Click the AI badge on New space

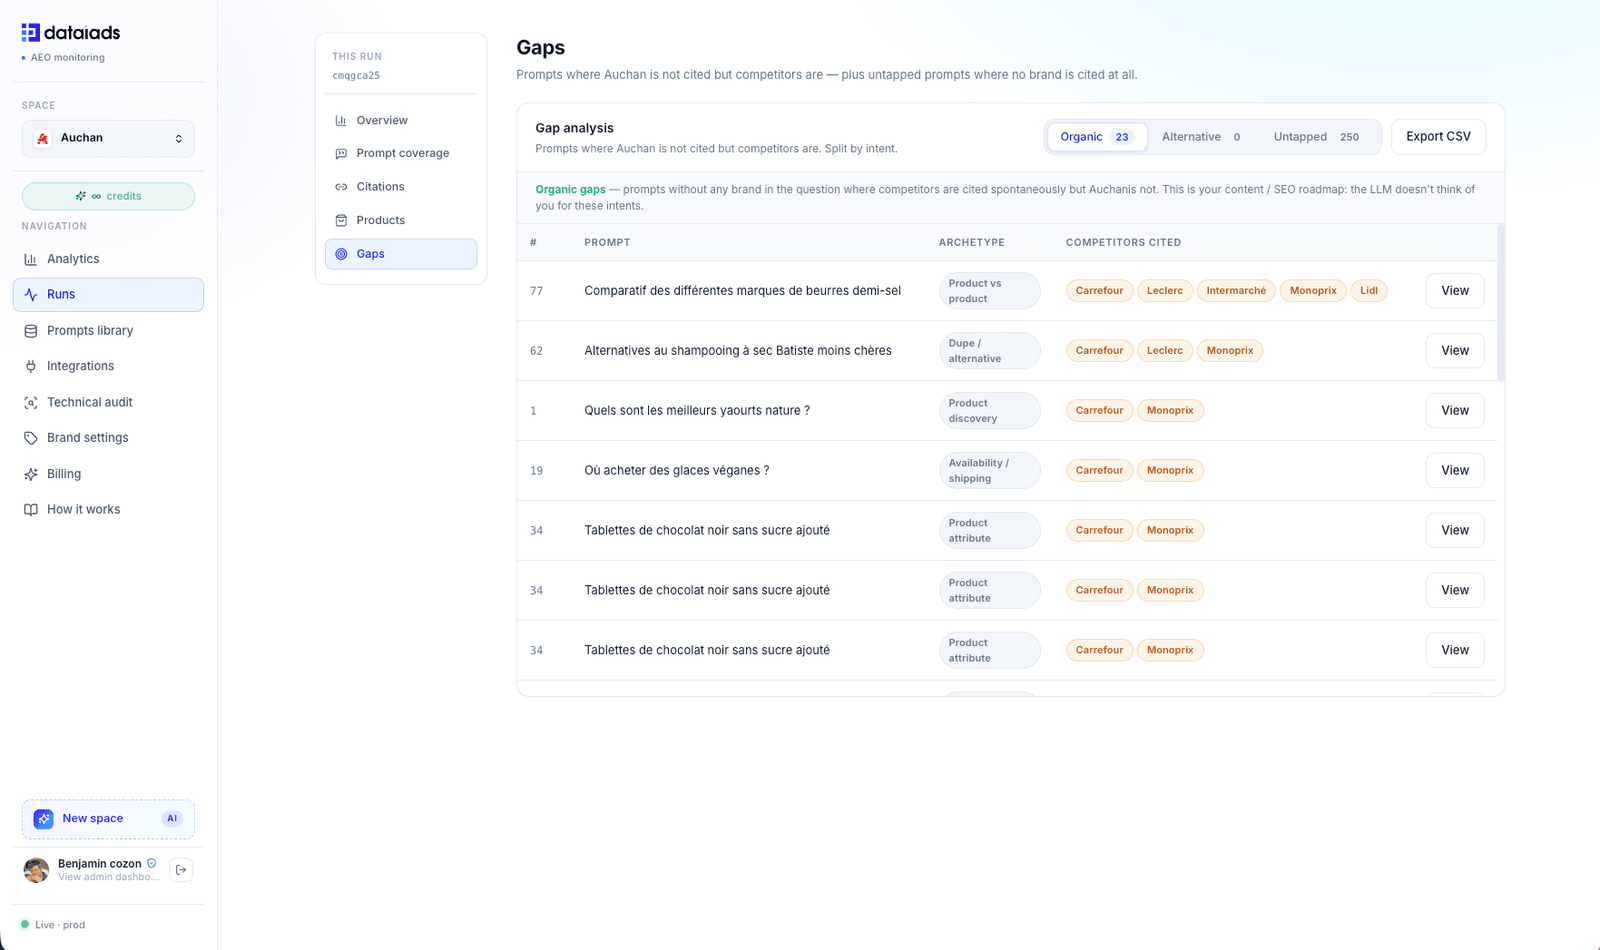point(172,819)
